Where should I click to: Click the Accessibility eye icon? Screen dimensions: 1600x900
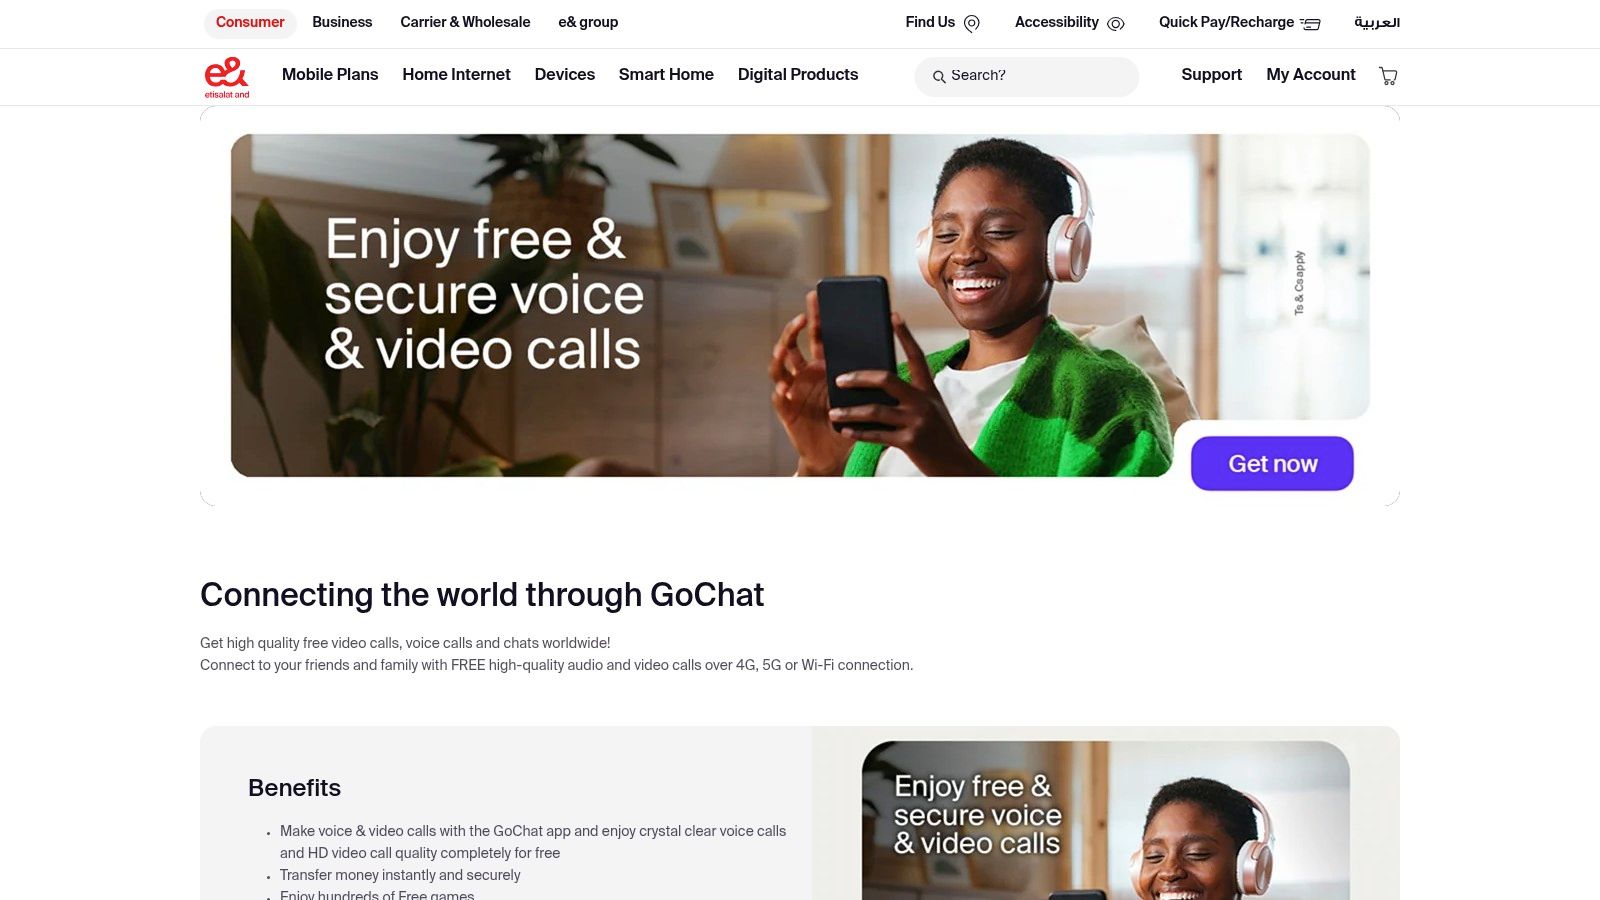[1116, 24]
